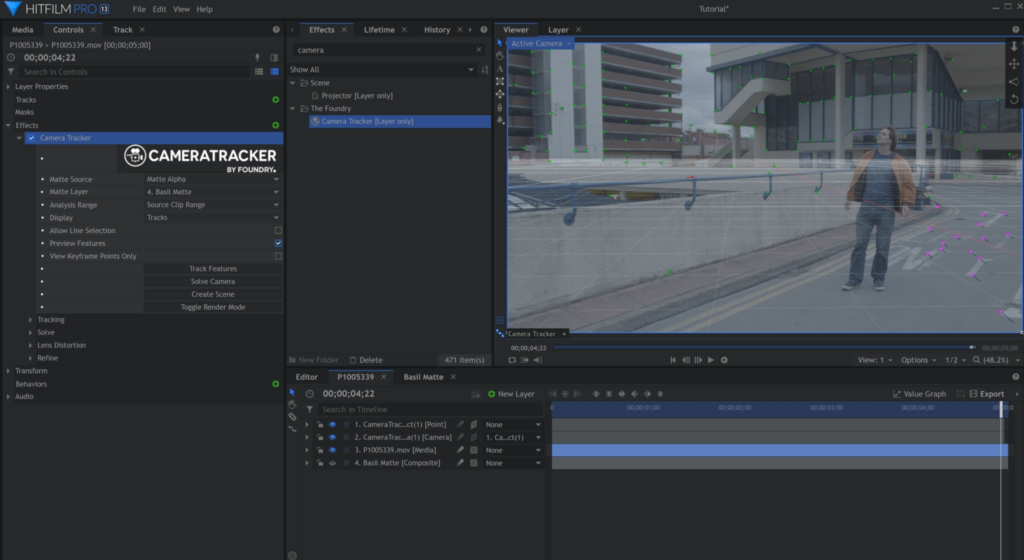
Task: Select the slice tool in timeline toolbar
Action: point(292,417)
